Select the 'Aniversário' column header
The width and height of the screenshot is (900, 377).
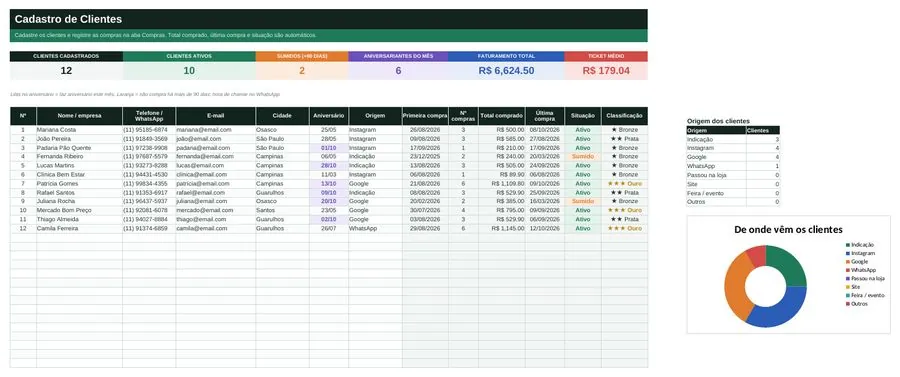pyautogui.click(x=329, y=116)
